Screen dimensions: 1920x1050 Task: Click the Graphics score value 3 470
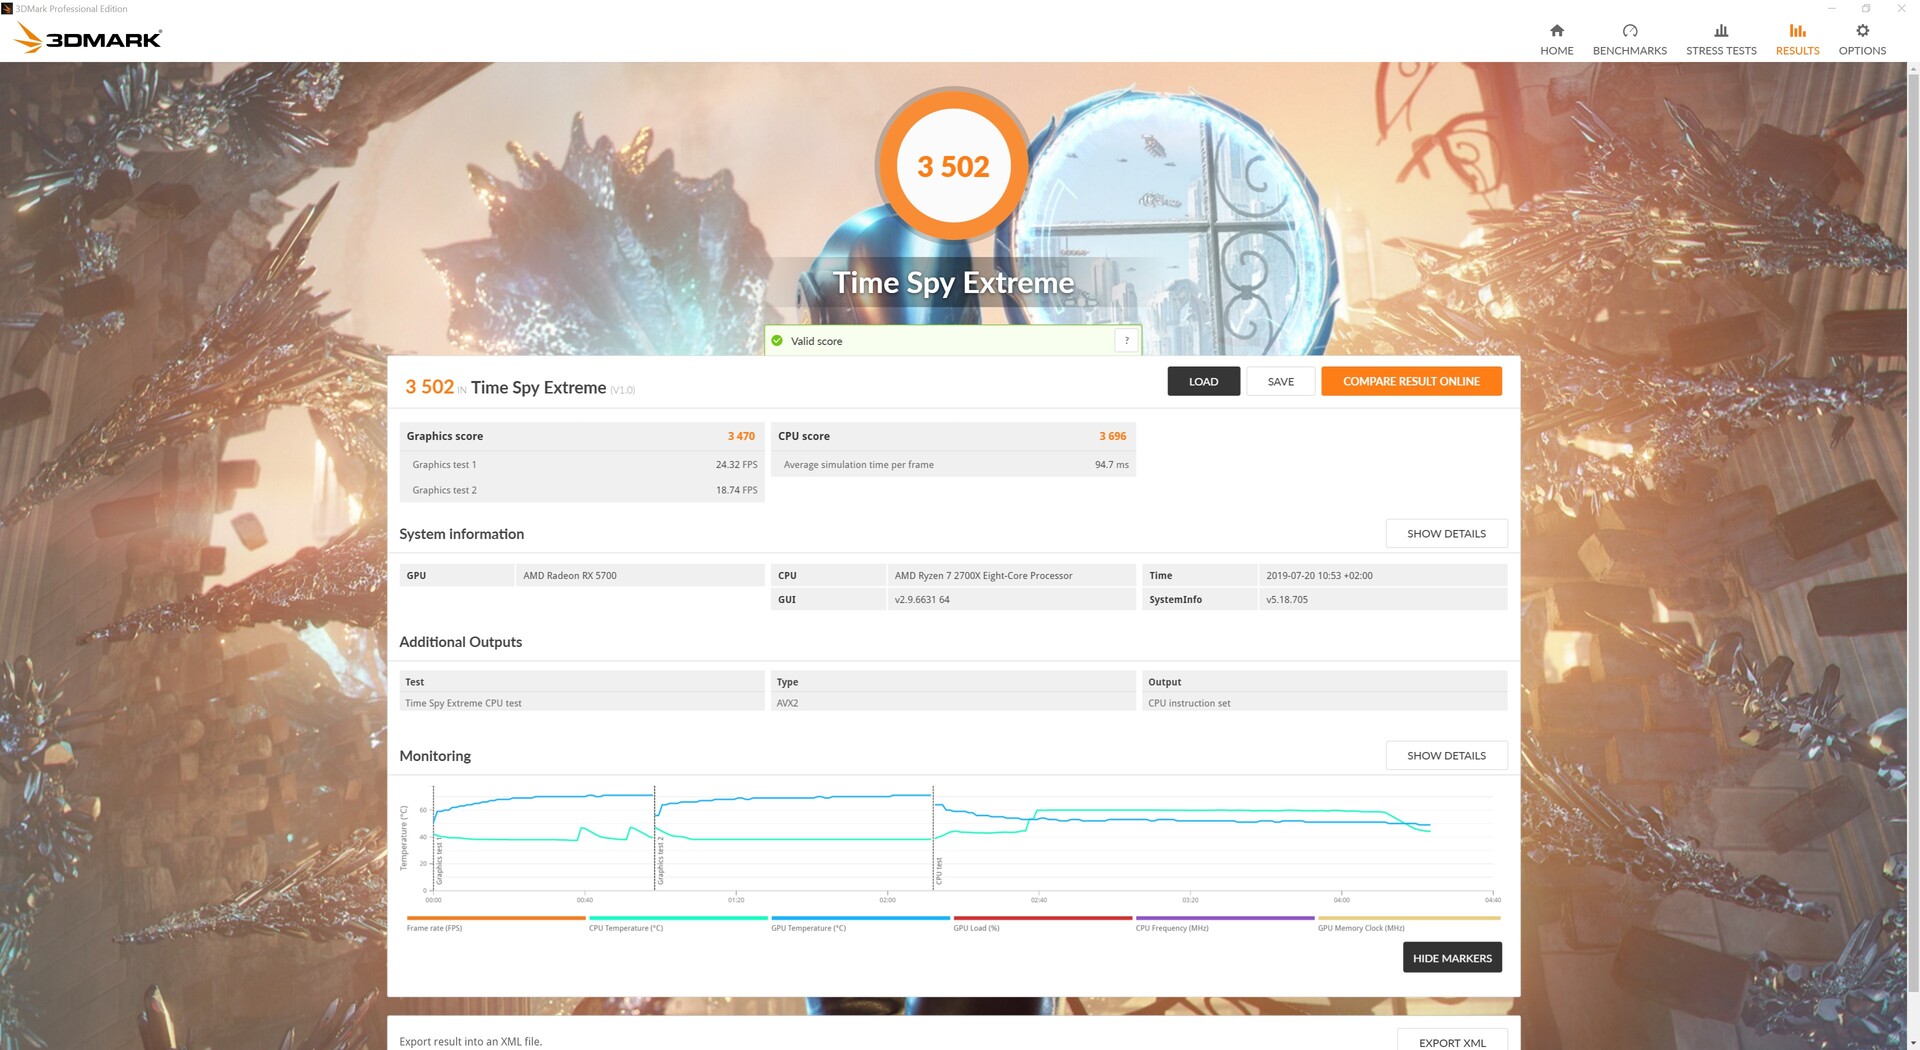tap(741, 436)
